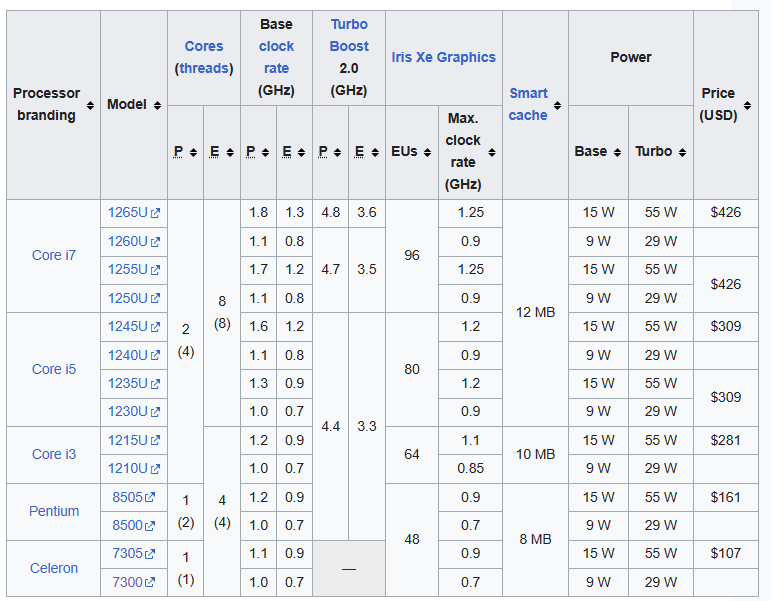Image resolution: width=771 pixels, height=601 pixels.
Task: Sort by Cores P column arrows
Action: (x=193, y=152)
